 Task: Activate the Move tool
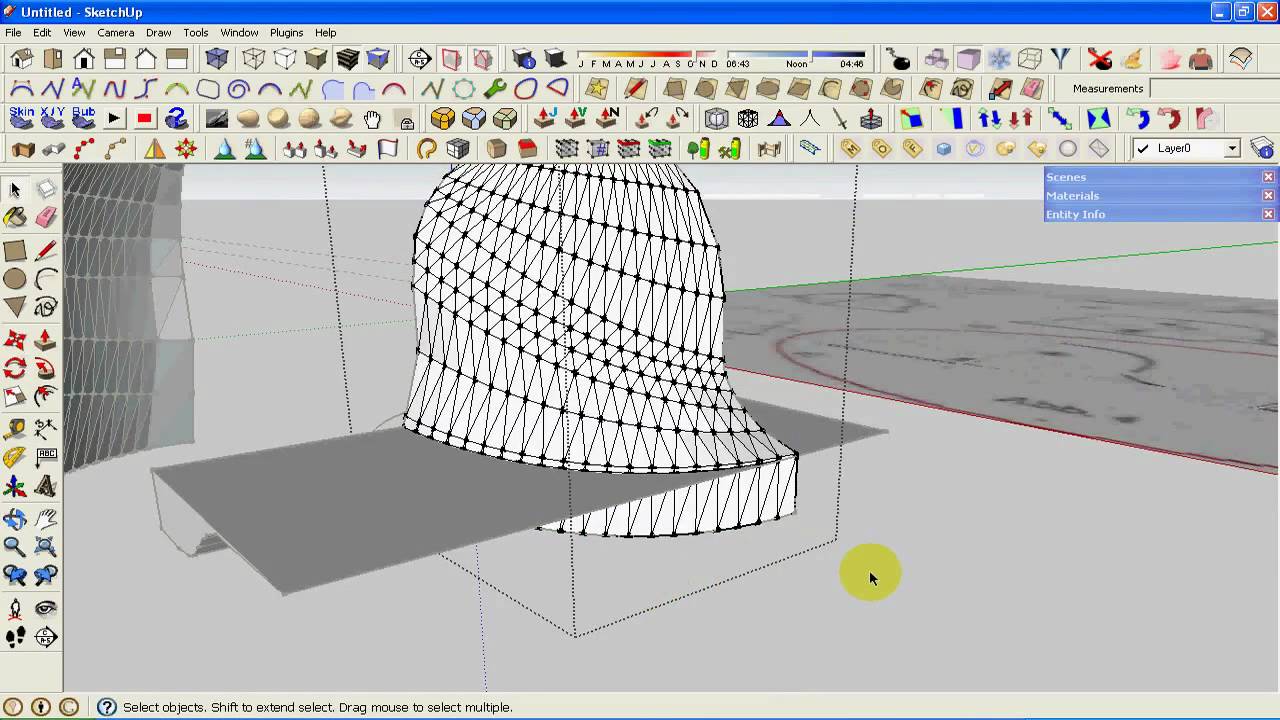click(15, 341)
